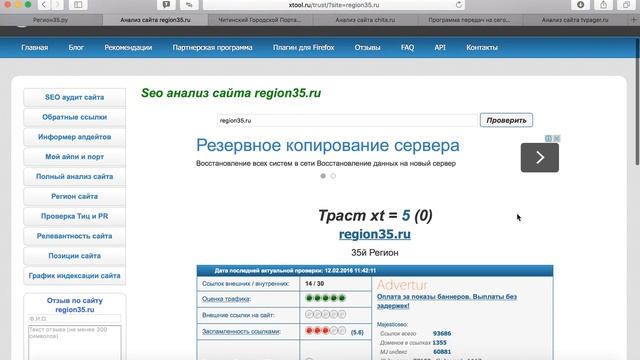Viewport: 640px width, 360px height.
Task: Select the first carousel dot of the ad
Action: (323, 176)
